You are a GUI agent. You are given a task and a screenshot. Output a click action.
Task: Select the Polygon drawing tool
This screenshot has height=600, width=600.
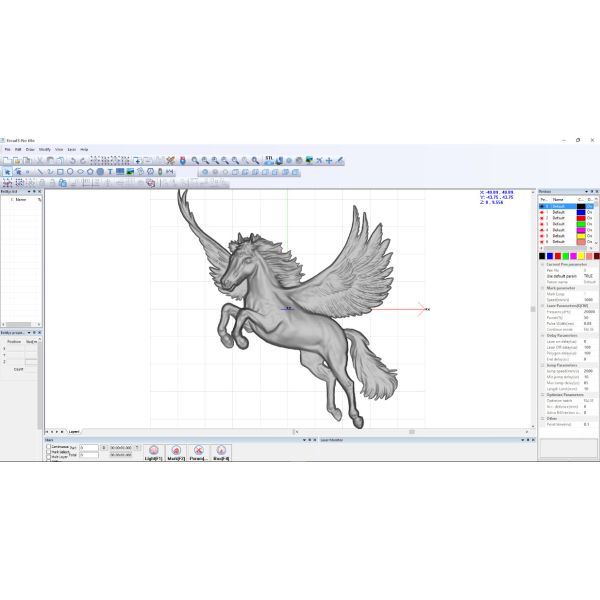[x=90, y=172]
